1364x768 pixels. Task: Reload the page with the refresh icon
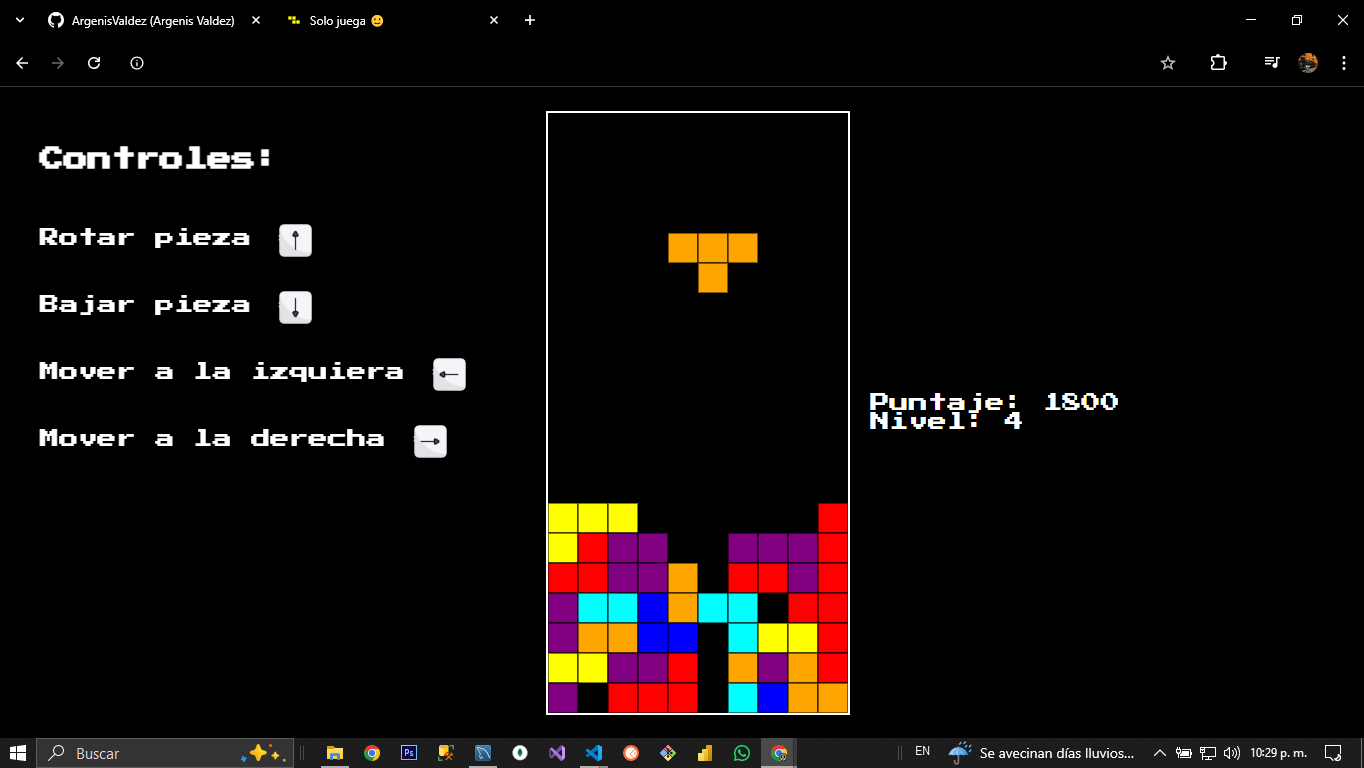click(x=94, y=63)
